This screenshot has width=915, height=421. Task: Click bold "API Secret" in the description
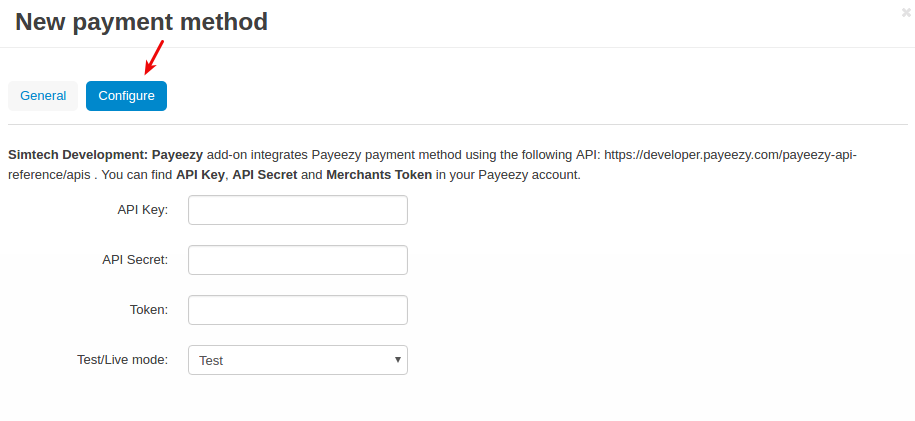[x=265, y=175]
